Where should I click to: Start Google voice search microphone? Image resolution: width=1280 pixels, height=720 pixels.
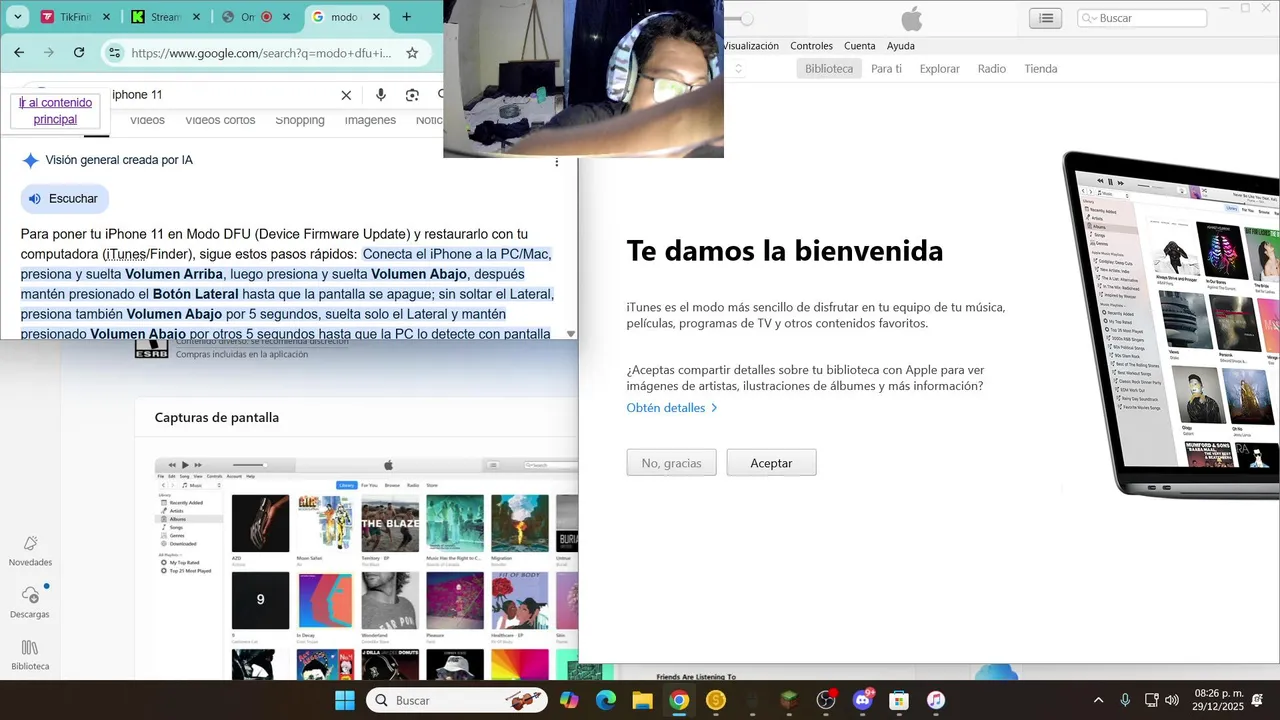click(x=380, y=95)
